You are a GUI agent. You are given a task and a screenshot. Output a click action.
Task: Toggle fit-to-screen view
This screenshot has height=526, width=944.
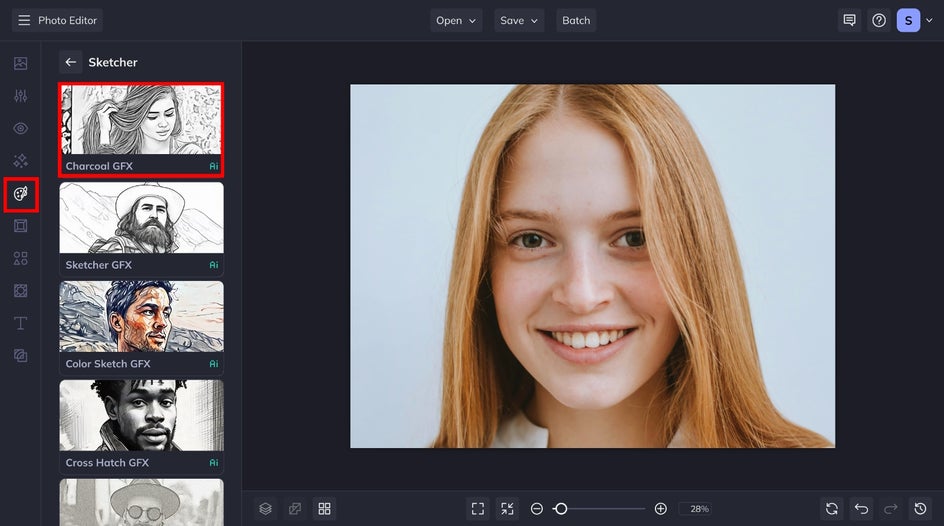point(478,509)
